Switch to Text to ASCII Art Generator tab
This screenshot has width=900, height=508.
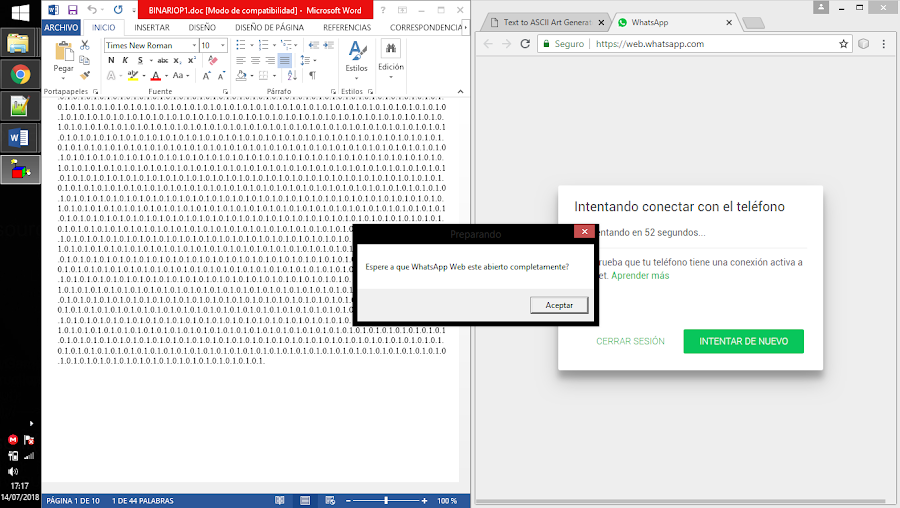click(547, 22)
